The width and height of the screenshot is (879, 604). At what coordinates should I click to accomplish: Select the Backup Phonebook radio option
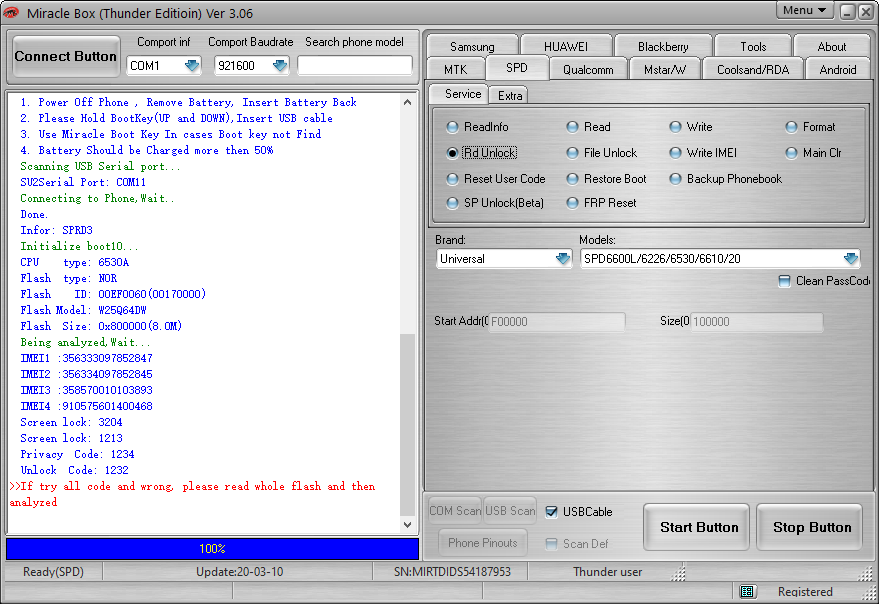(725, 179)
